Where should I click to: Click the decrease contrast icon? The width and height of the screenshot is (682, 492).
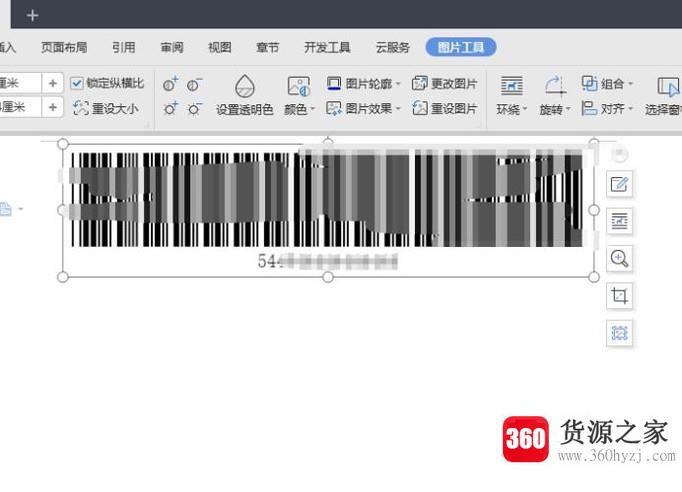[x=194, y=84]
